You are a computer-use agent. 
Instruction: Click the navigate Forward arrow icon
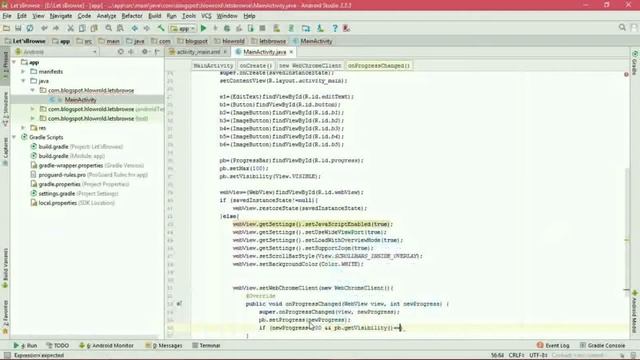point(146,28)
